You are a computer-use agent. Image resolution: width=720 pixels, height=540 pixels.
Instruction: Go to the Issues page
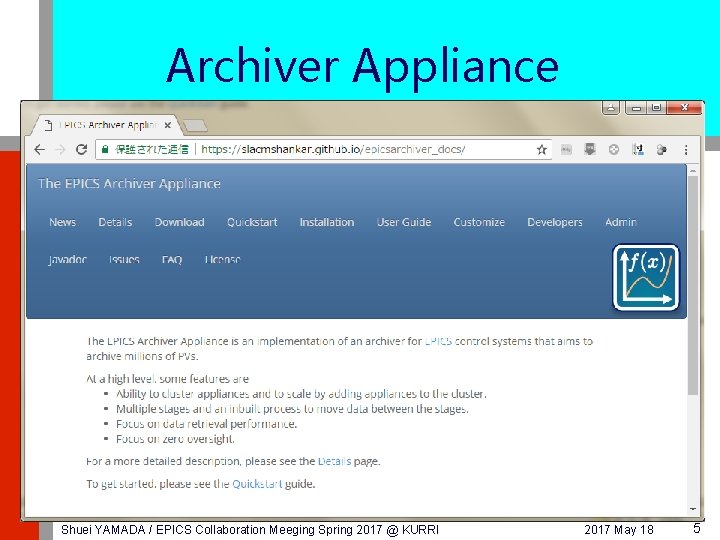pos(124,260)
